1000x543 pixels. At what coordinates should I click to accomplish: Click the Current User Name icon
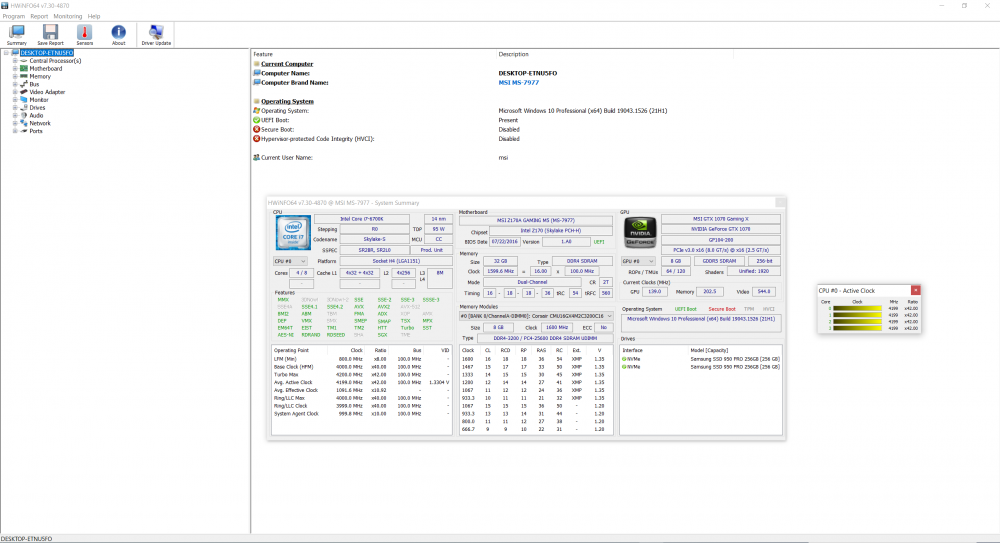coord(256,158)
